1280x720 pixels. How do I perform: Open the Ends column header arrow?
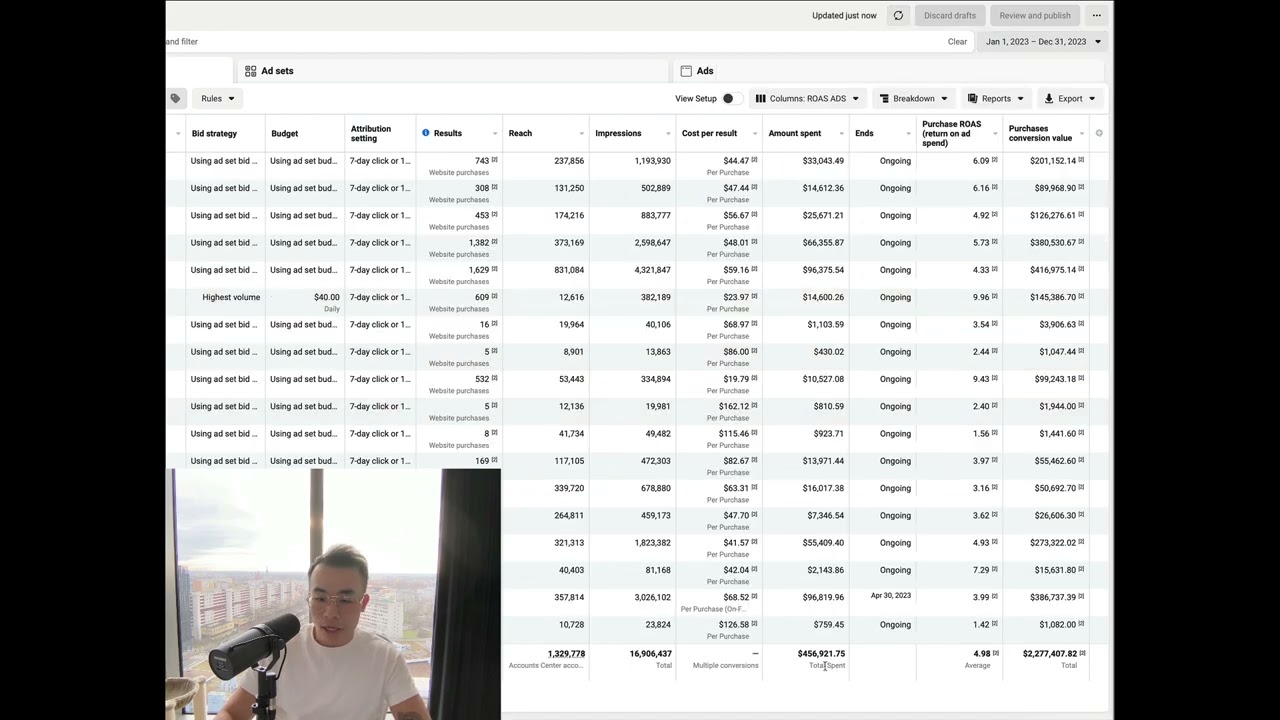click(x=908, y=133)
